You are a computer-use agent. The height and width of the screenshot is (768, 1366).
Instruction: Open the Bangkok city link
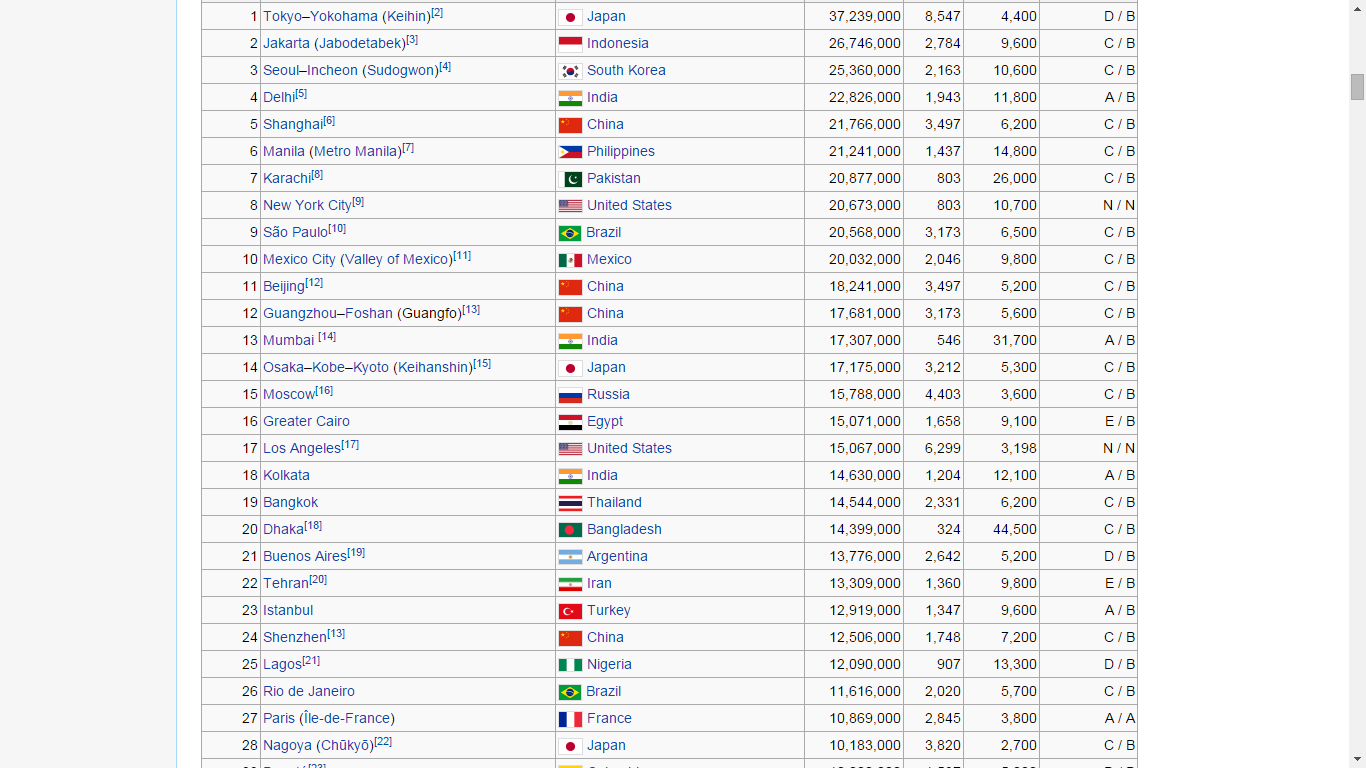290,503
